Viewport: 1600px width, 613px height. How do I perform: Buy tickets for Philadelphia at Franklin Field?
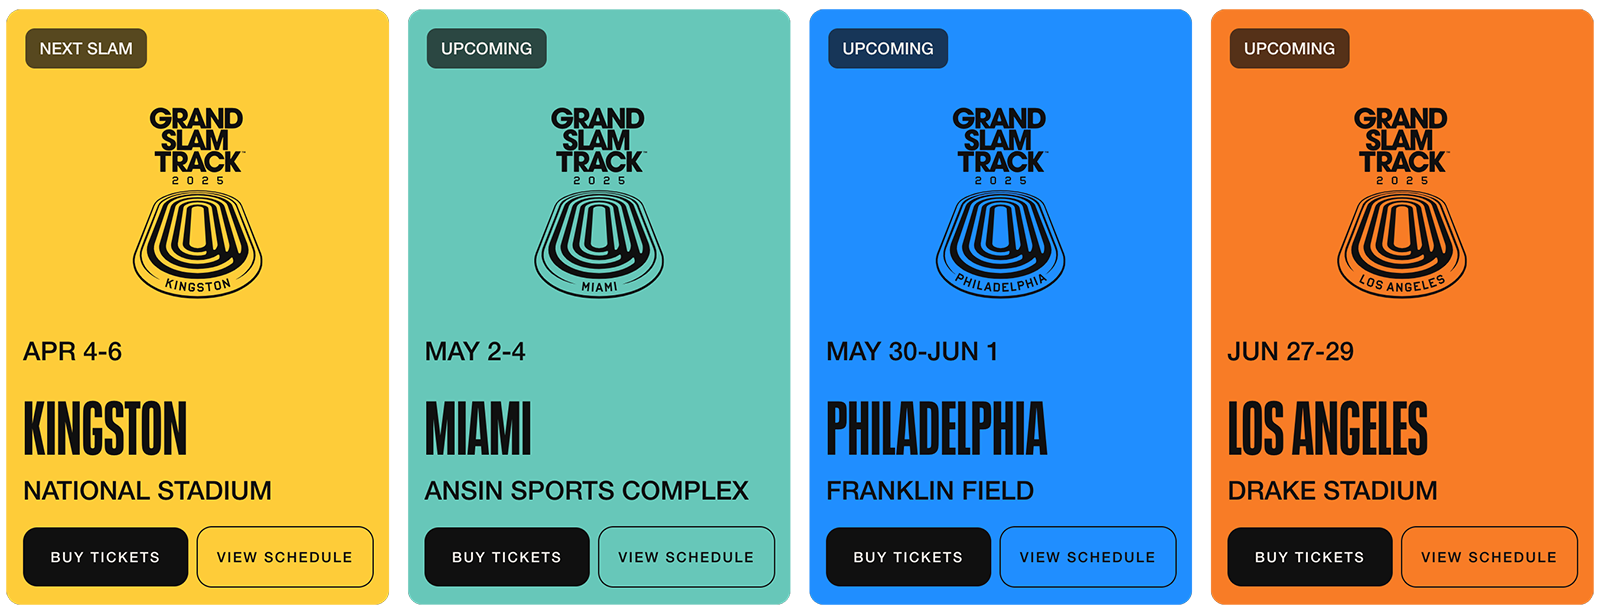click(908, 557)
